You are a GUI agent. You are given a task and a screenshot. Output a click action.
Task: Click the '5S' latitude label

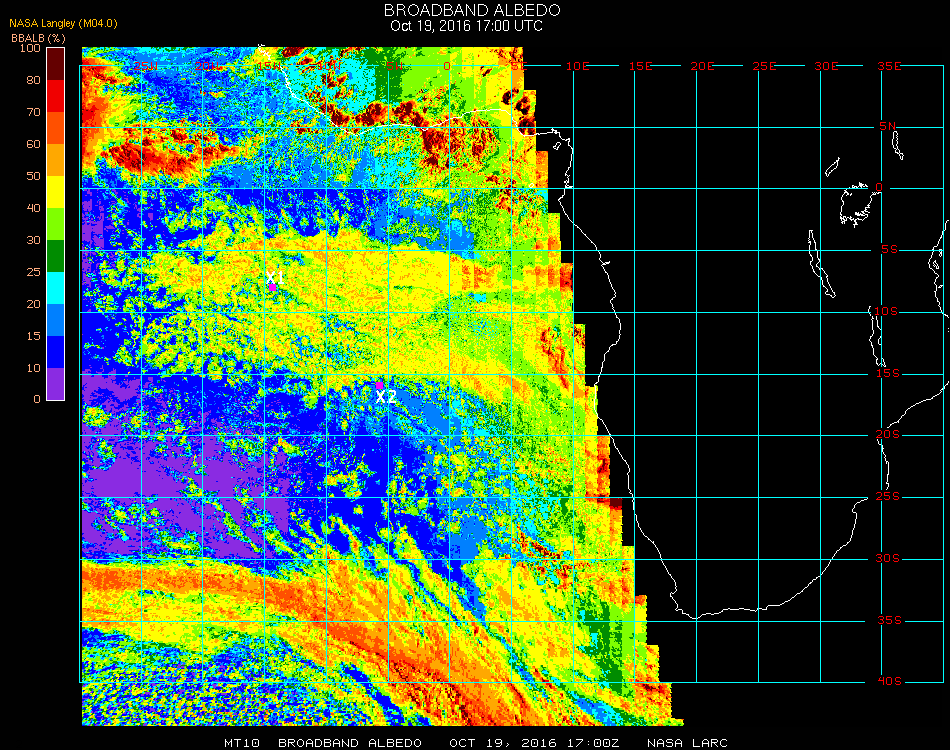pyautogui.click(x=889, y=250)
